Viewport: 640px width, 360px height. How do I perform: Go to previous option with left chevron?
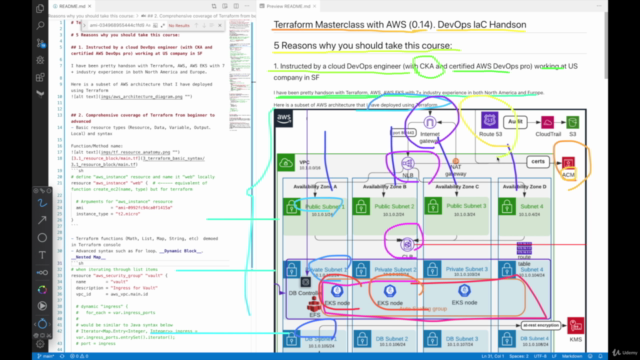tap(35, 324)
